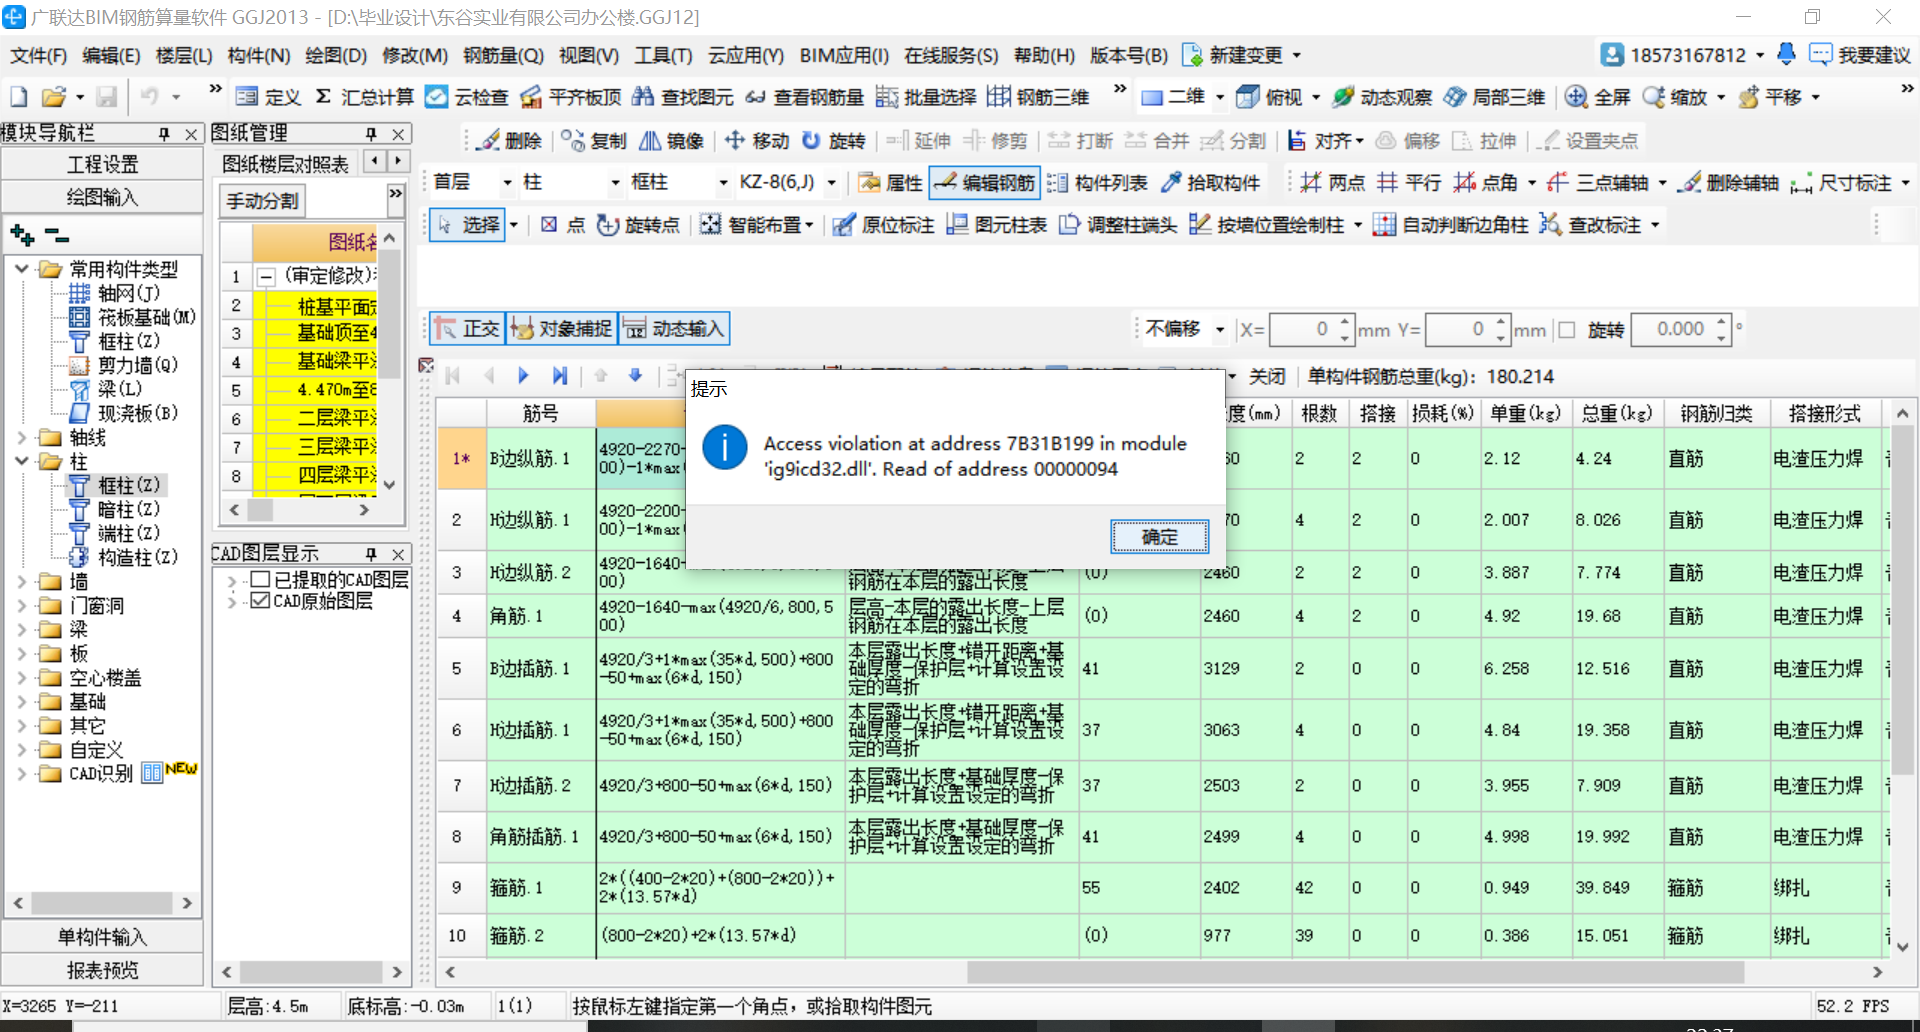Click the 工程设置 navigation button
1920x1032 pixels.
[x=102, y=164]
